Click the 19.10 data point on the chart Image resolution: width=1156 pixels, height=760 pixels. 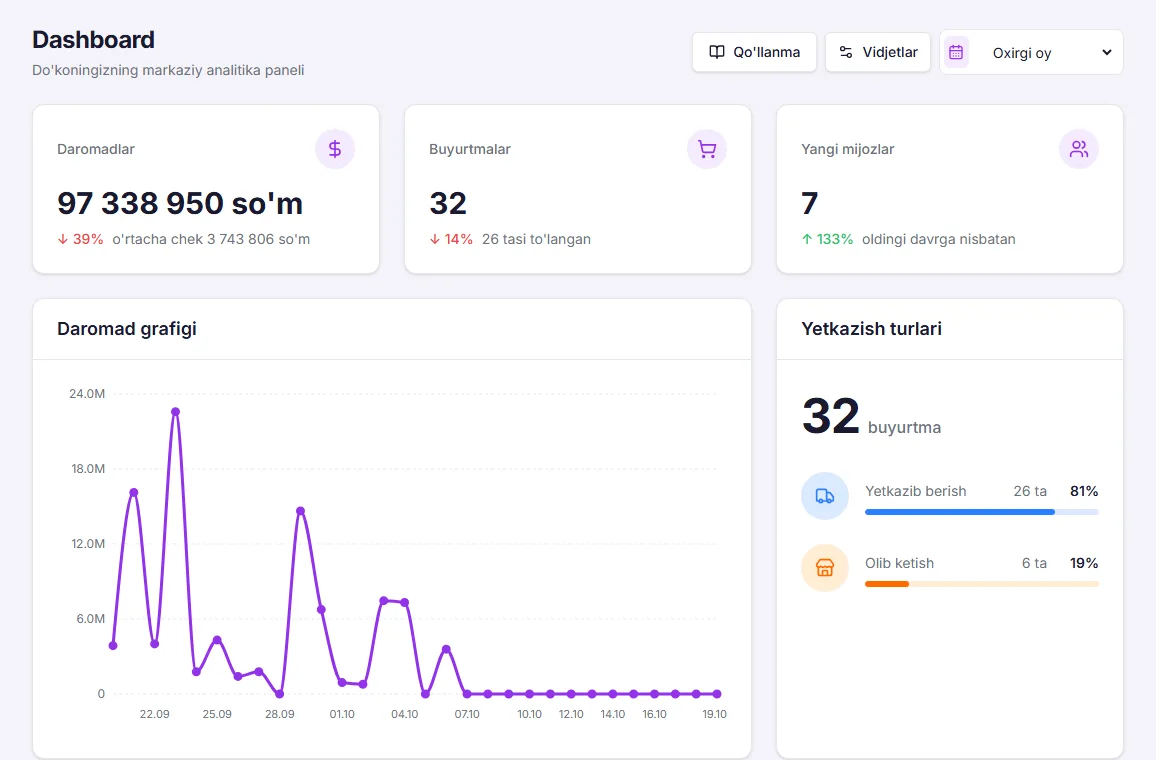pyautogui.click(x=717, y=694)
